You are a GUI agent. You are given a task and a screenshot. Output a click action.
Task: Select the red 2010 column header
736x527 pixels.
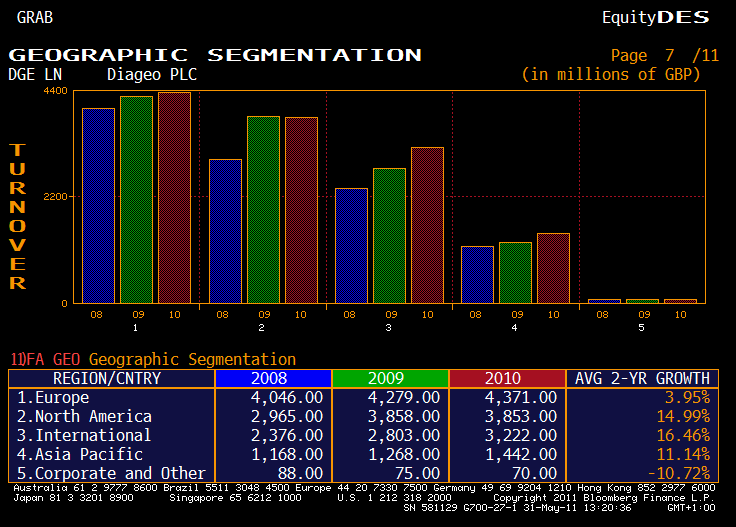(x=506, y=379)
